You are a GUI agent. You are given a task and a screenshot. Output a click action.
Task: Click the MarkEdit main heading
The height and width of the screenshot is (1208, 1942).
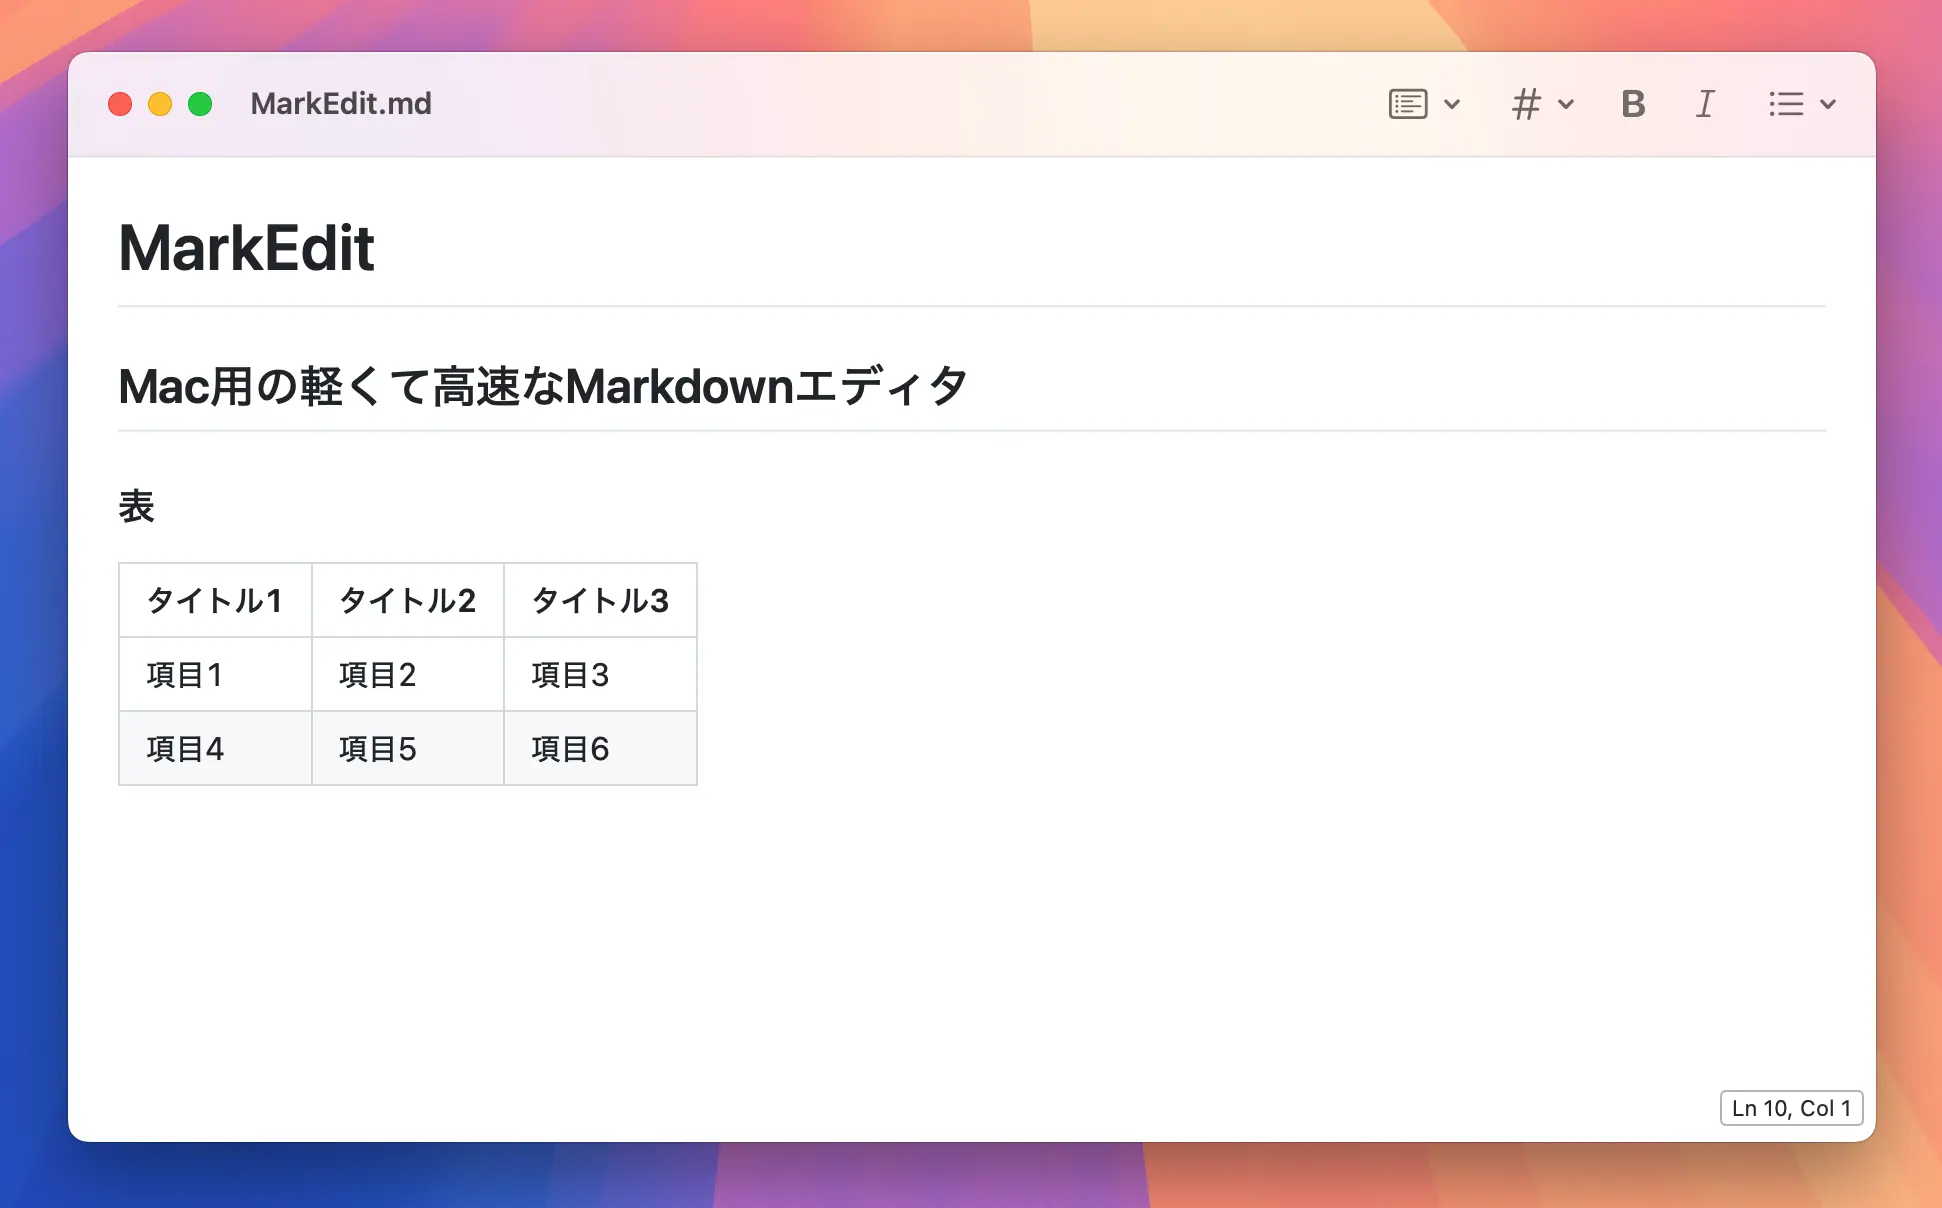tap(246, 248)
